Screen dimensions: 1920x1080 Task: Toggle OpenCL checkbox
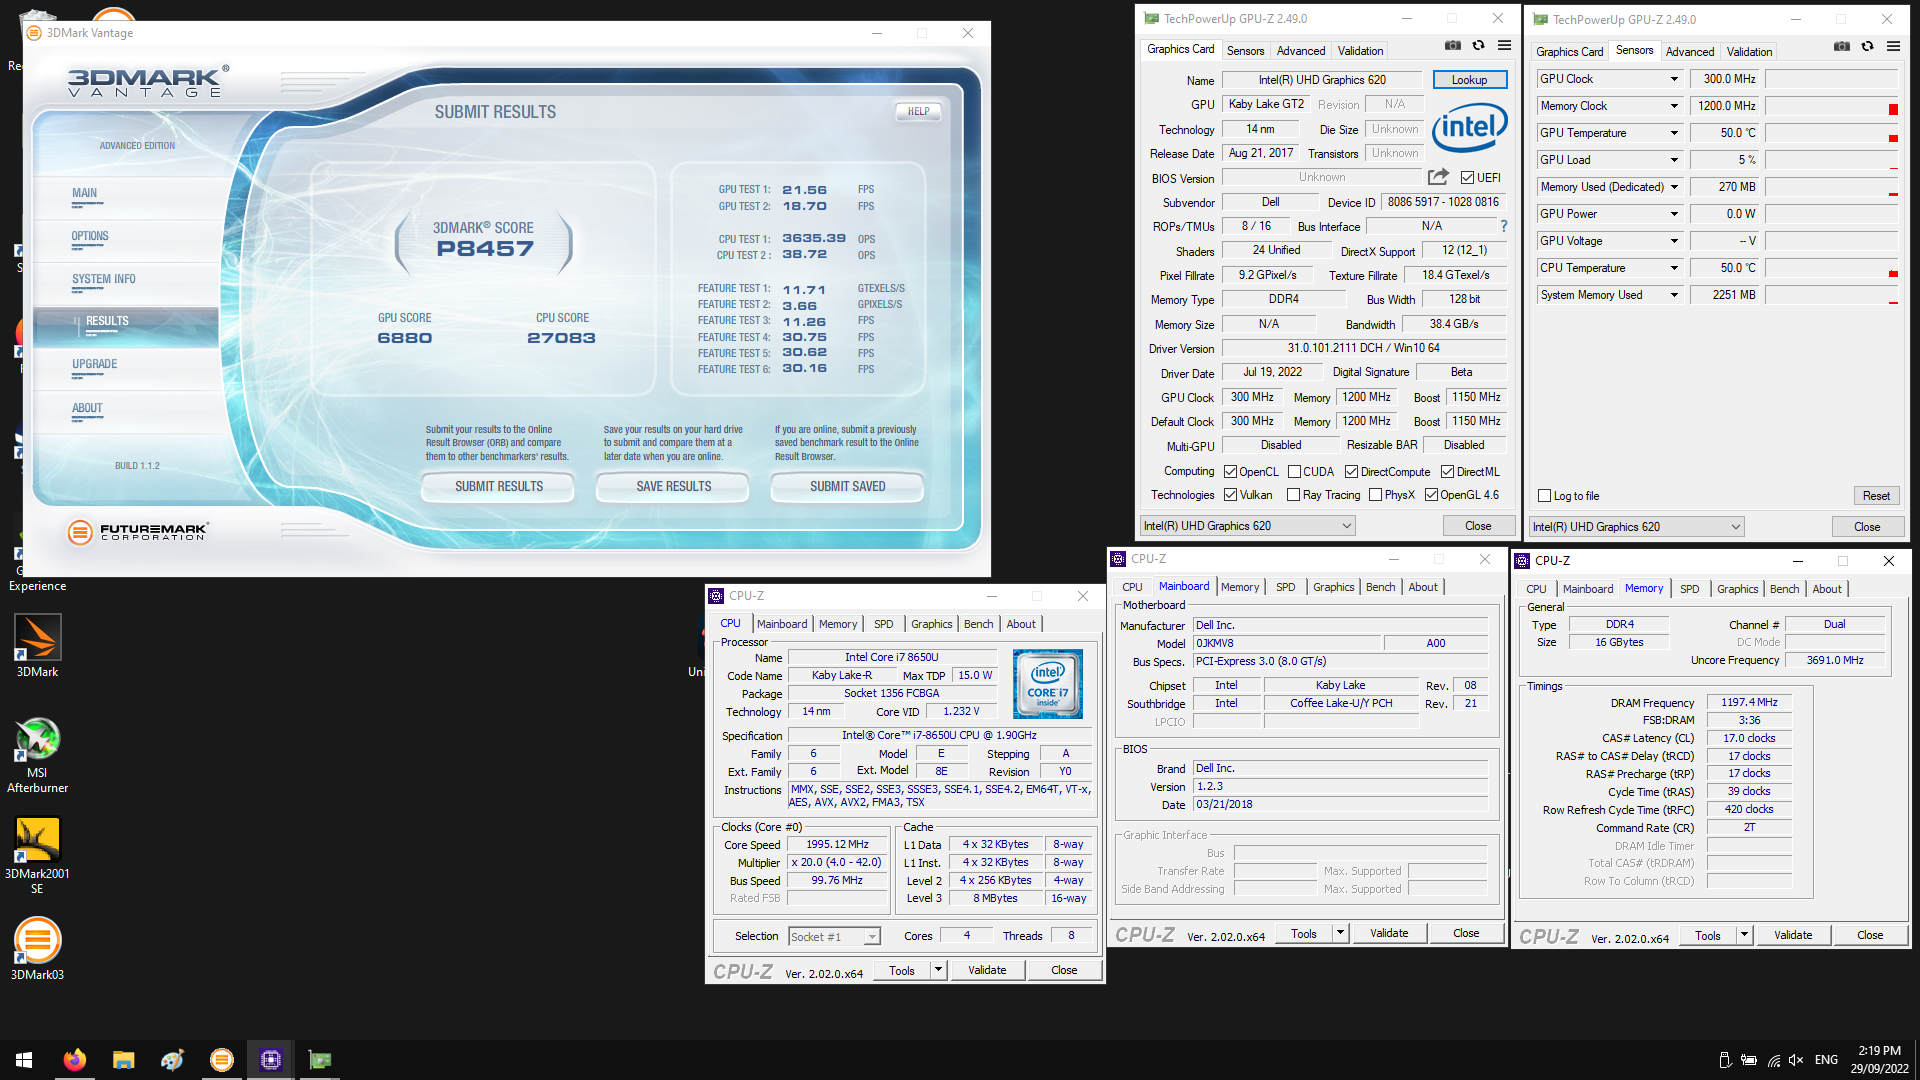pyautogui.click(x=1230, y=472)
